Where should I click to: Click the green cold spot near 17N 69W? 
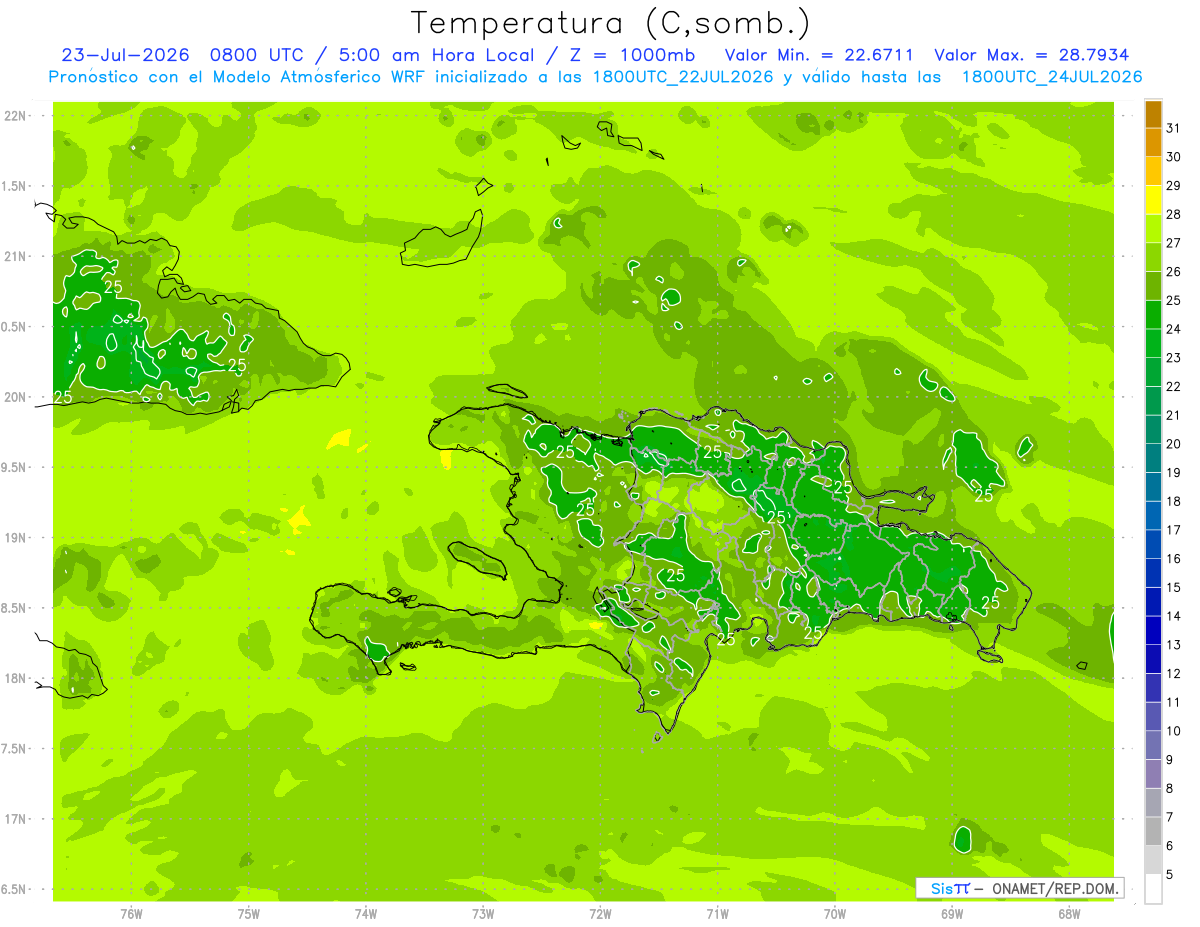click(x=963, y=837)
